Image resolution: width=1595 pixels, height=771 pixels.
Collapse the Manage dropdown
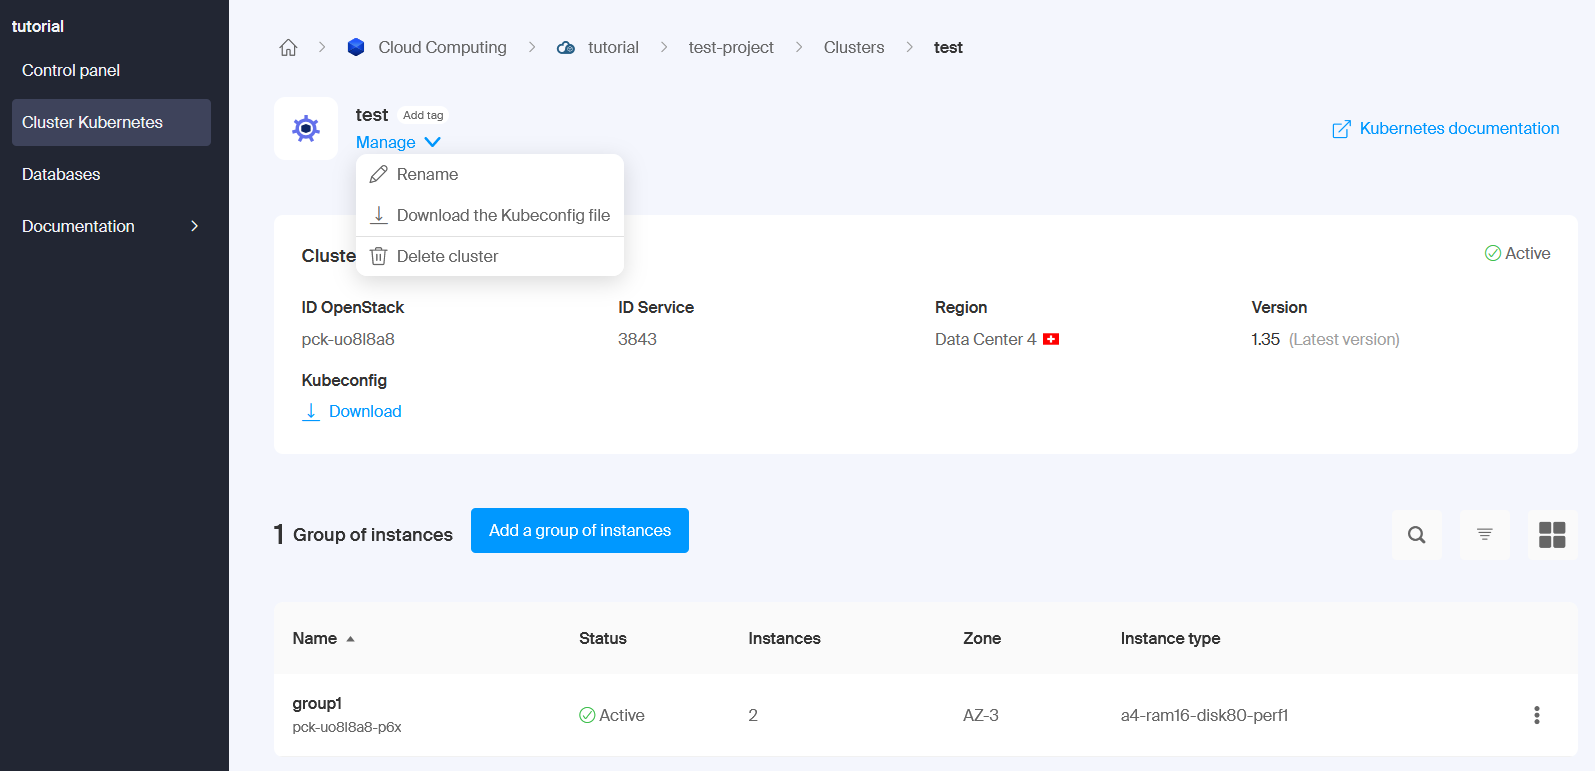coord(398,142)
